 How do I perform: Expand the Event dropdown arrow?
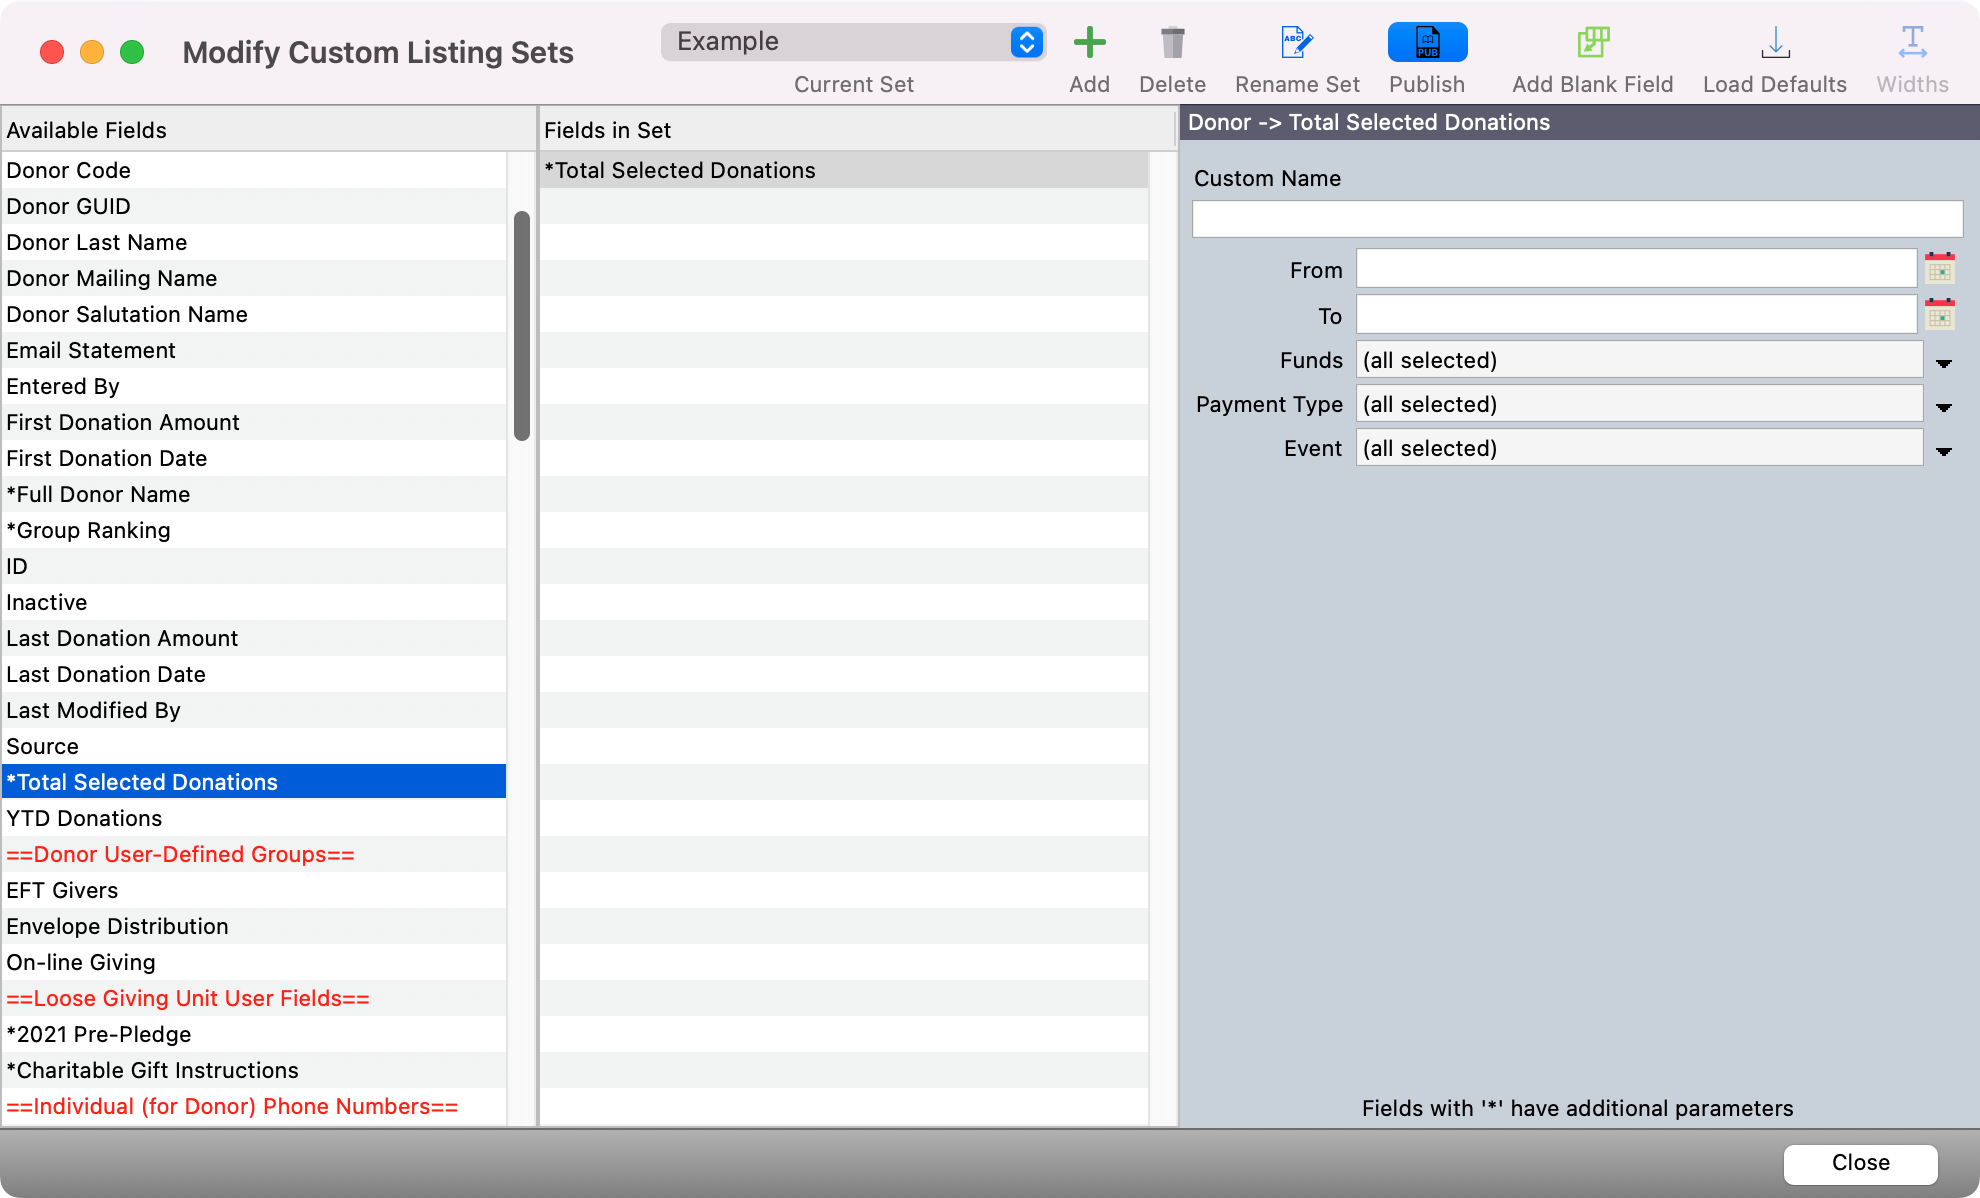pos(1944,450)
